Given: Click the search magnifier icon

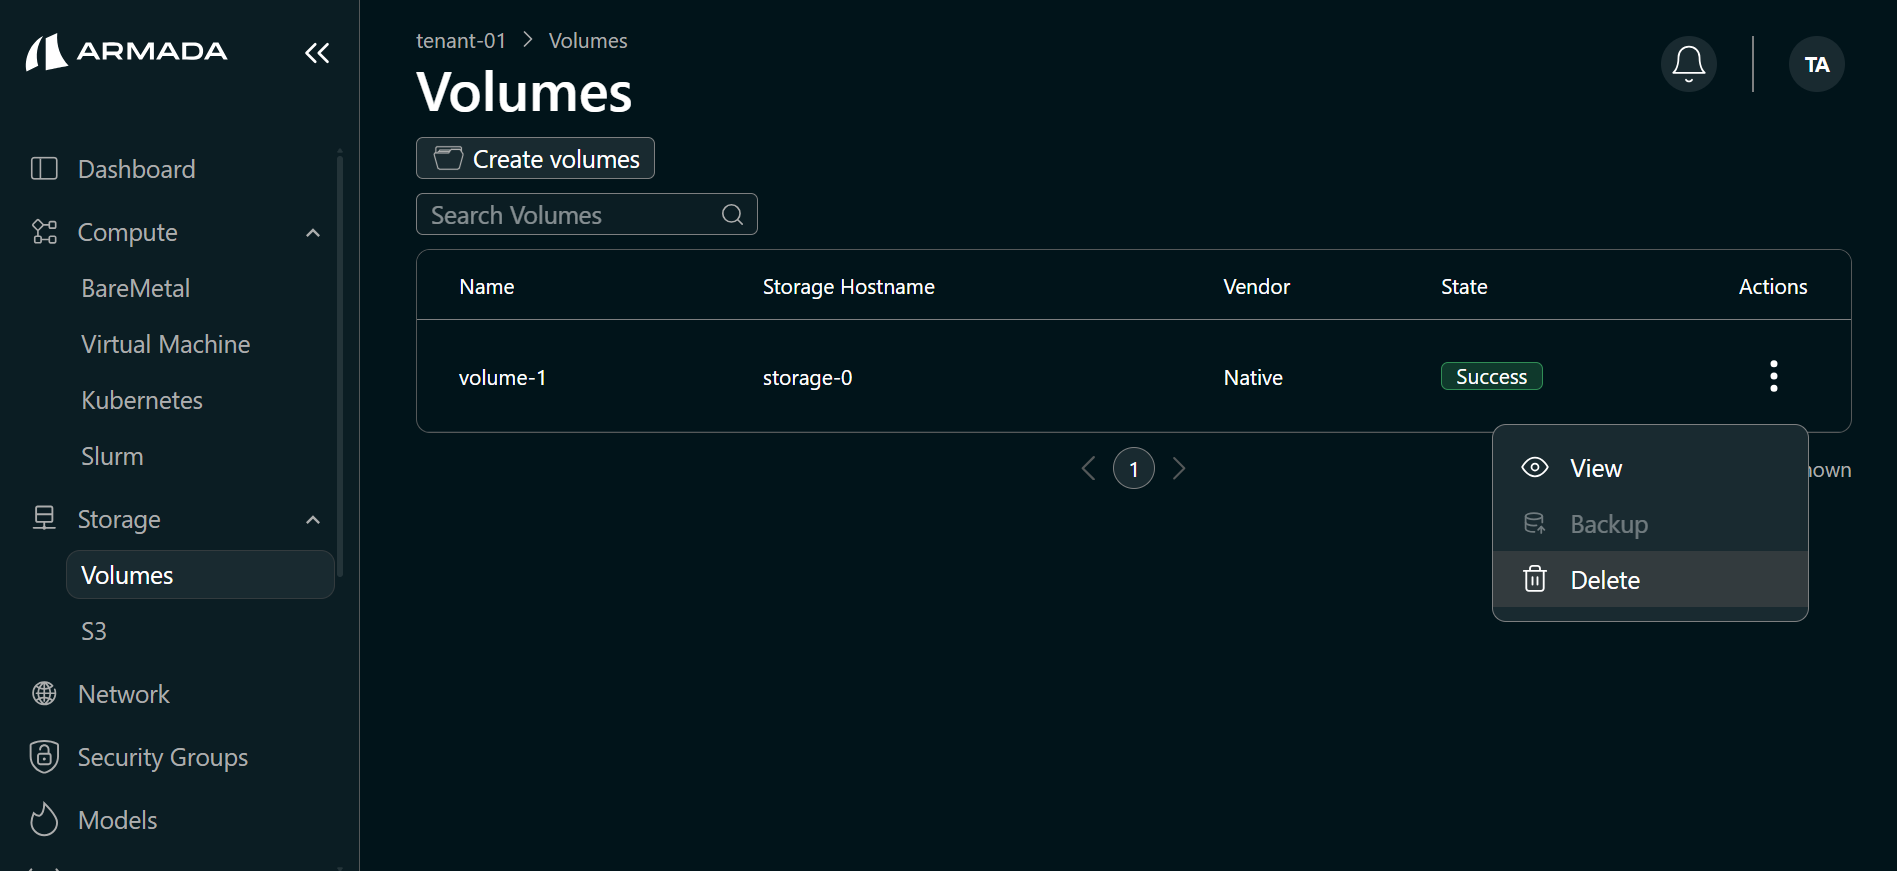Looking at the screenshot, I should (732, 214).
